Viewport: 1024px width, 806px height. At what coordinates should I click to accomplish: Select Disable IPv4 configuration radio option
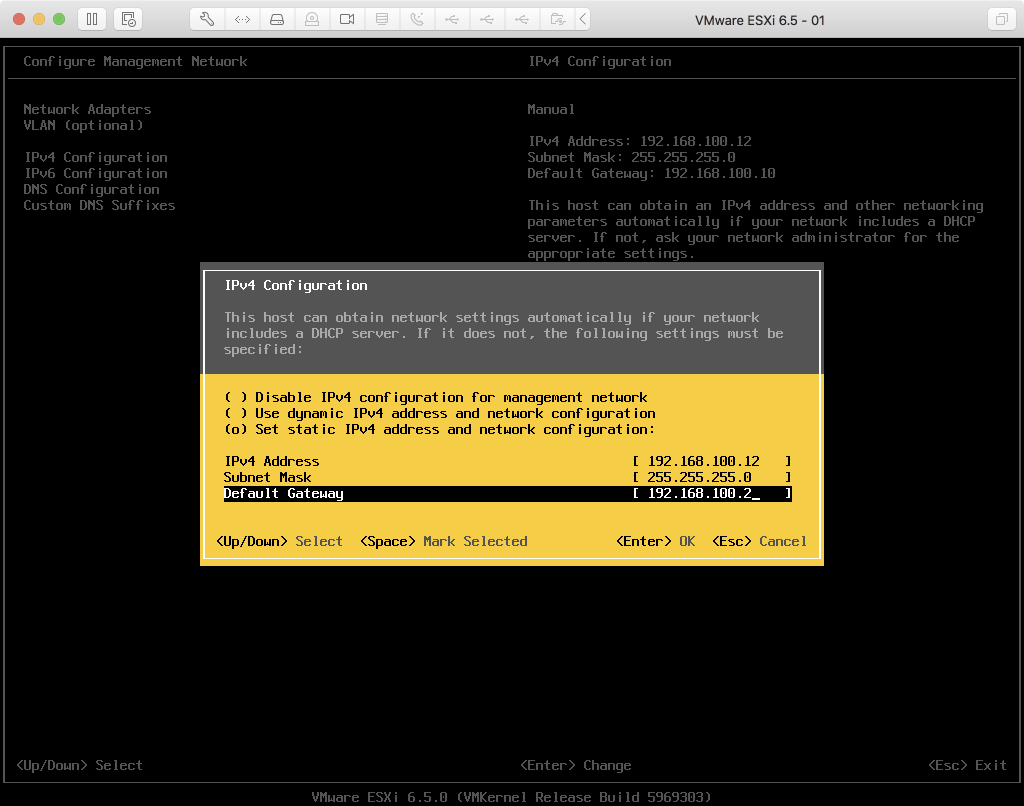coord(236,397)
